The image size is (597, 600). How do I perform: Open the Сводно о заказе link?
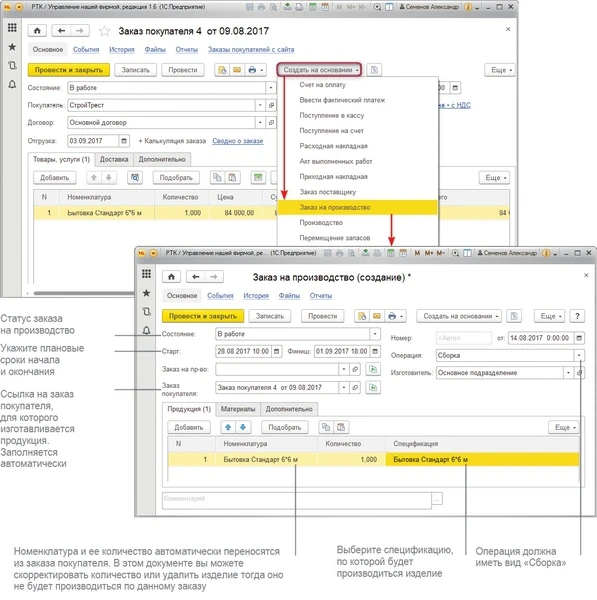tap(238, 141)
